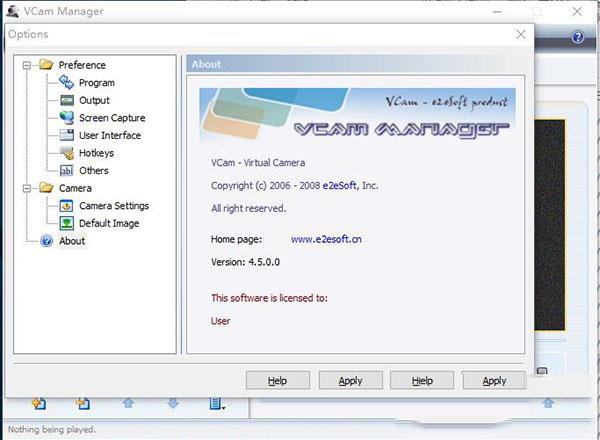Close the Options dialog
600x440 pixels.
pos(520,34)
